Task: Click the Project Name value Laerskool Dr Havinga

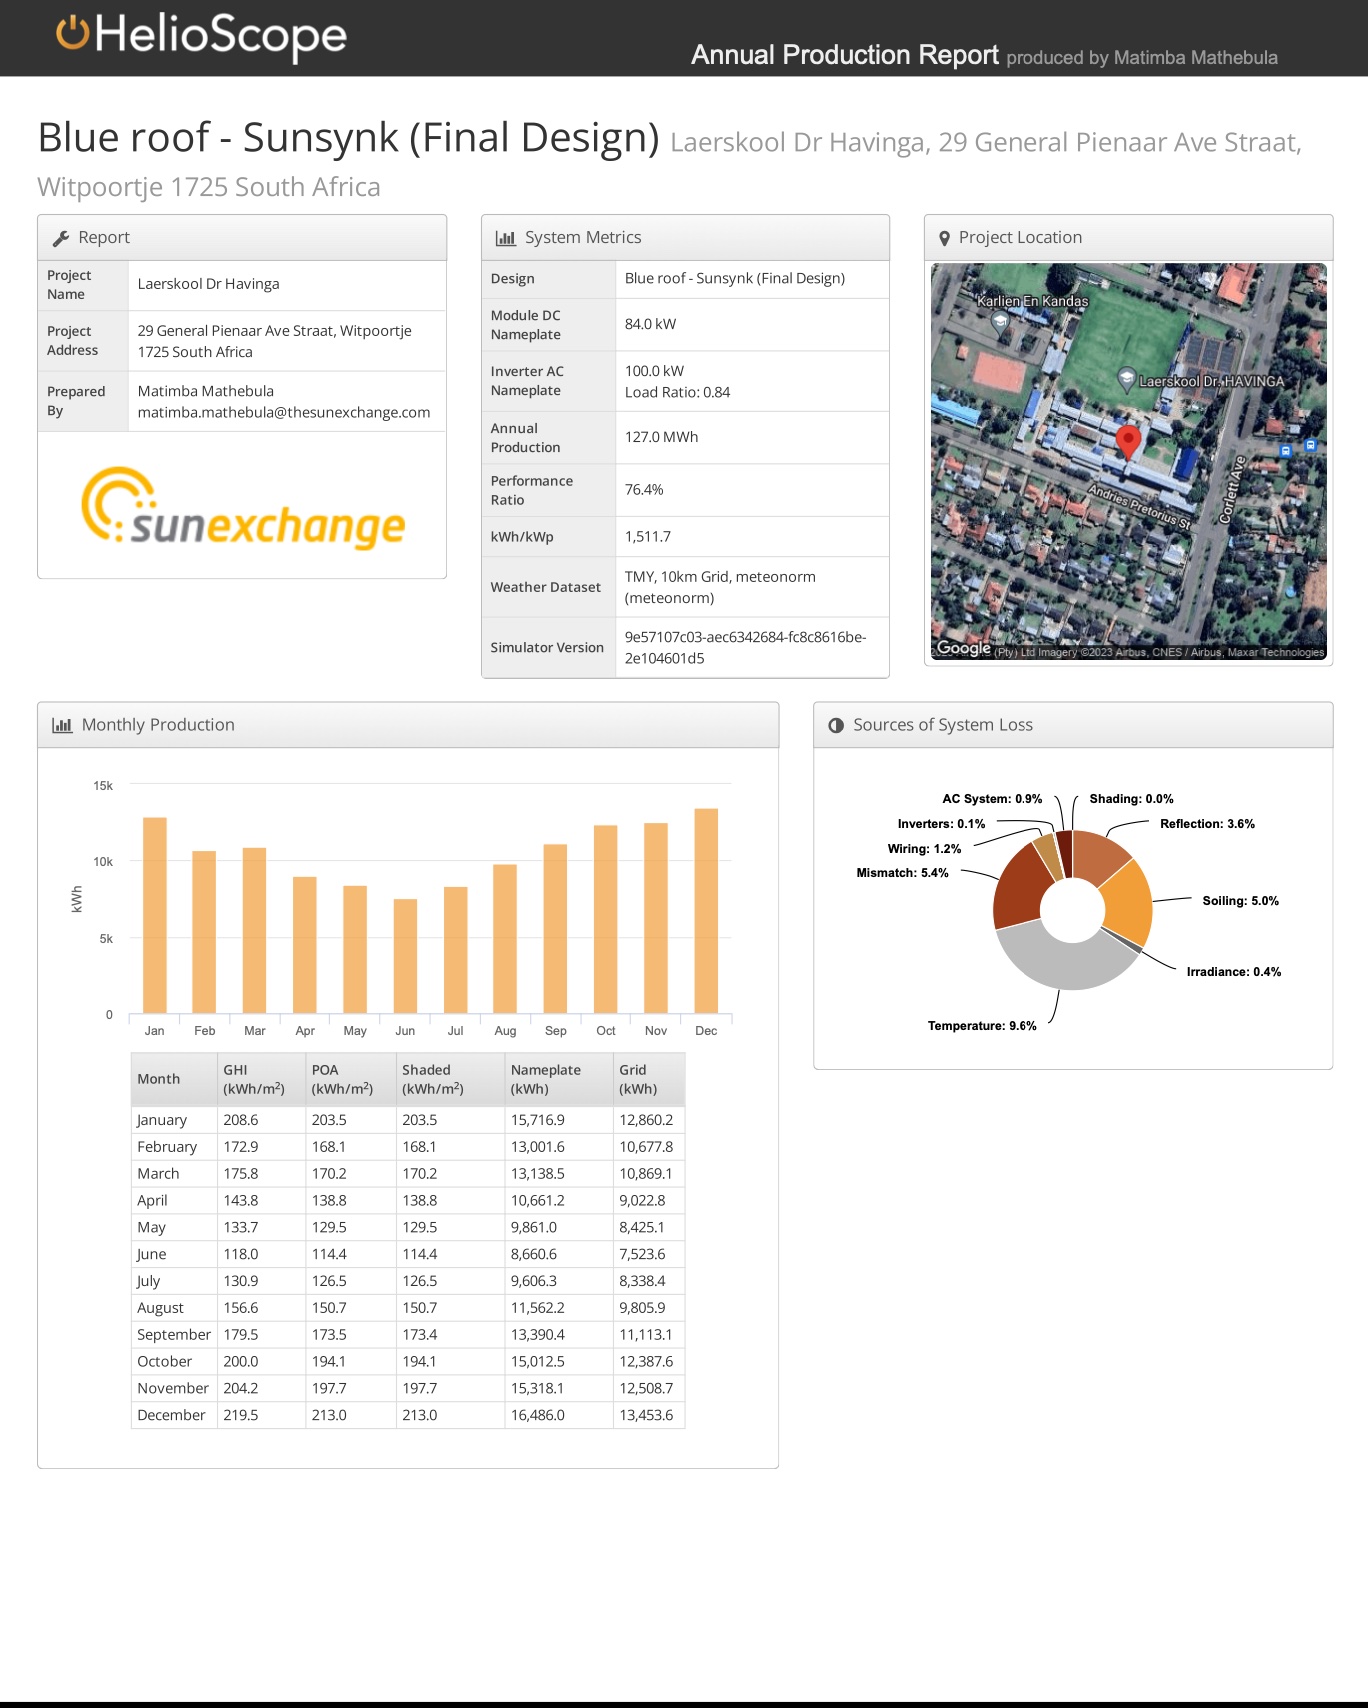Action: point(209,284)
